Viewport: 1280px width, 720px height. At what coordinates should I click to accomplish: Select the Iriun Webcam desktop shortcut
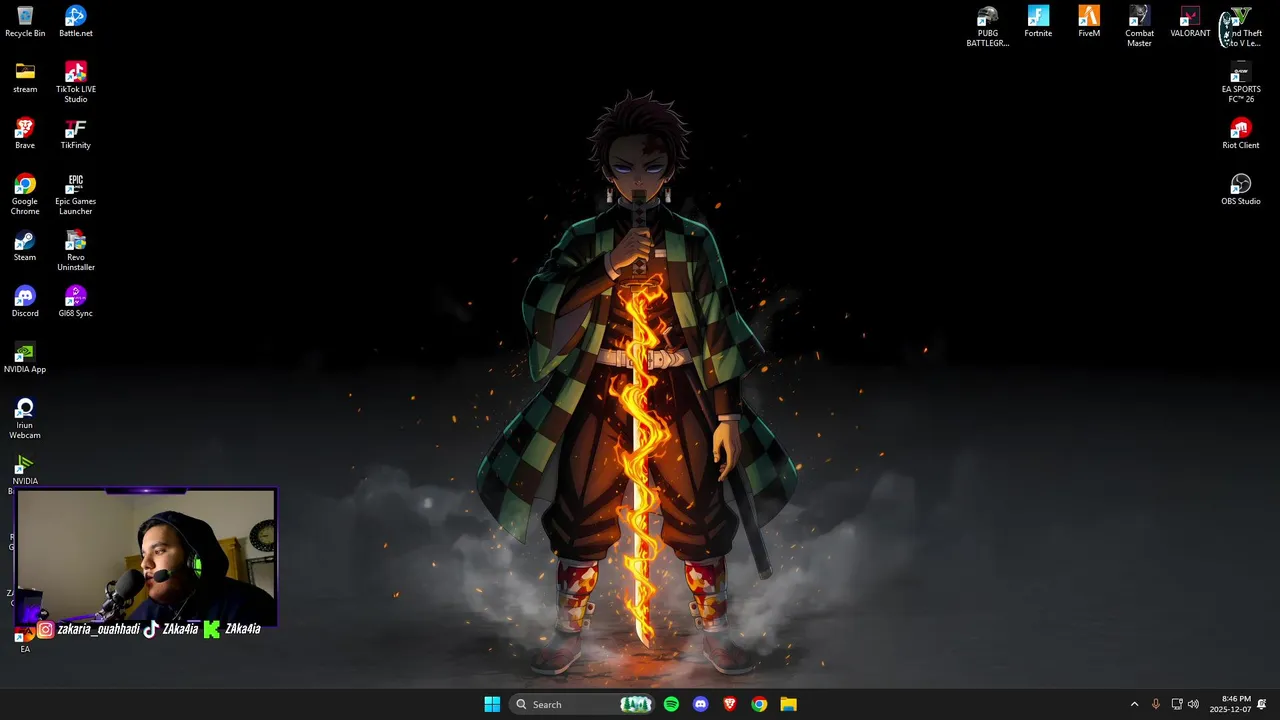tap(25, 418)
